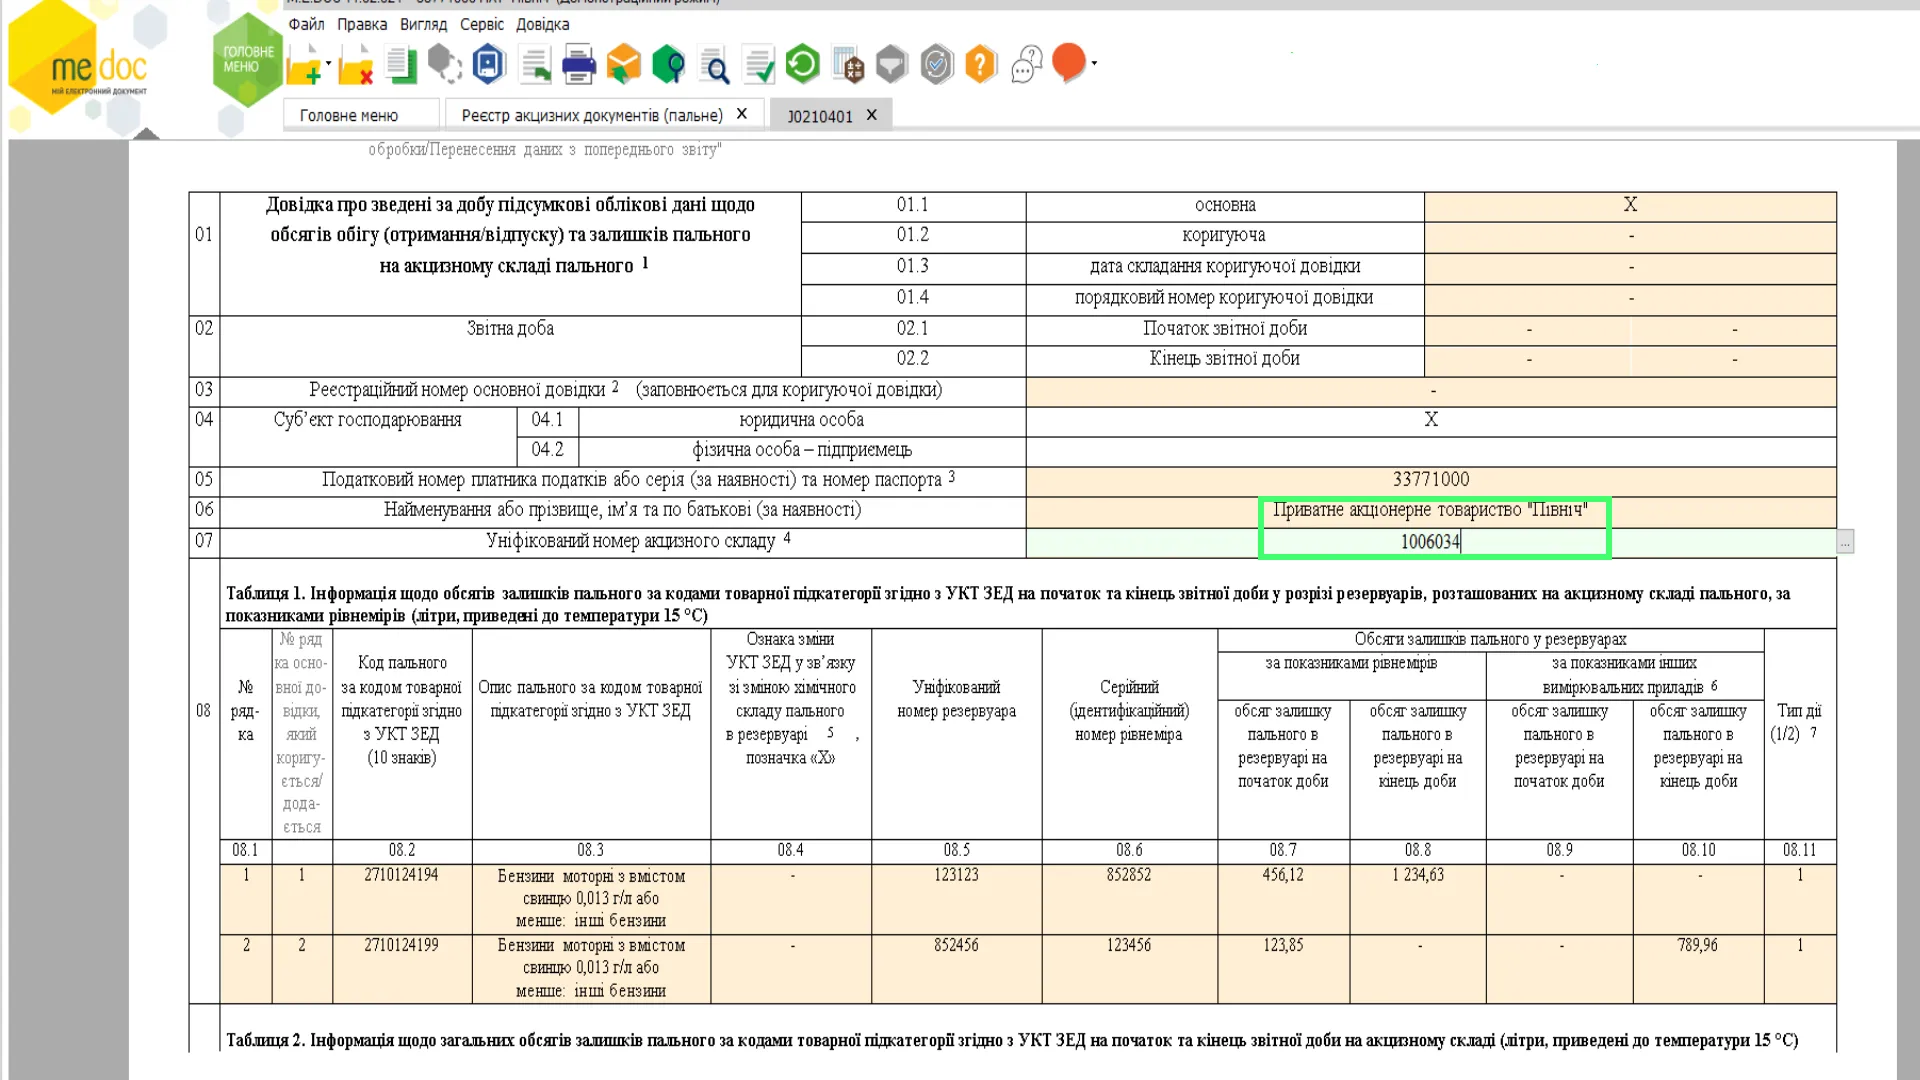Image resolution: width=1920 pixels, height=1080 pixels.
Task: Click reservoir number cell 123123
Action: tap(956, 899)
